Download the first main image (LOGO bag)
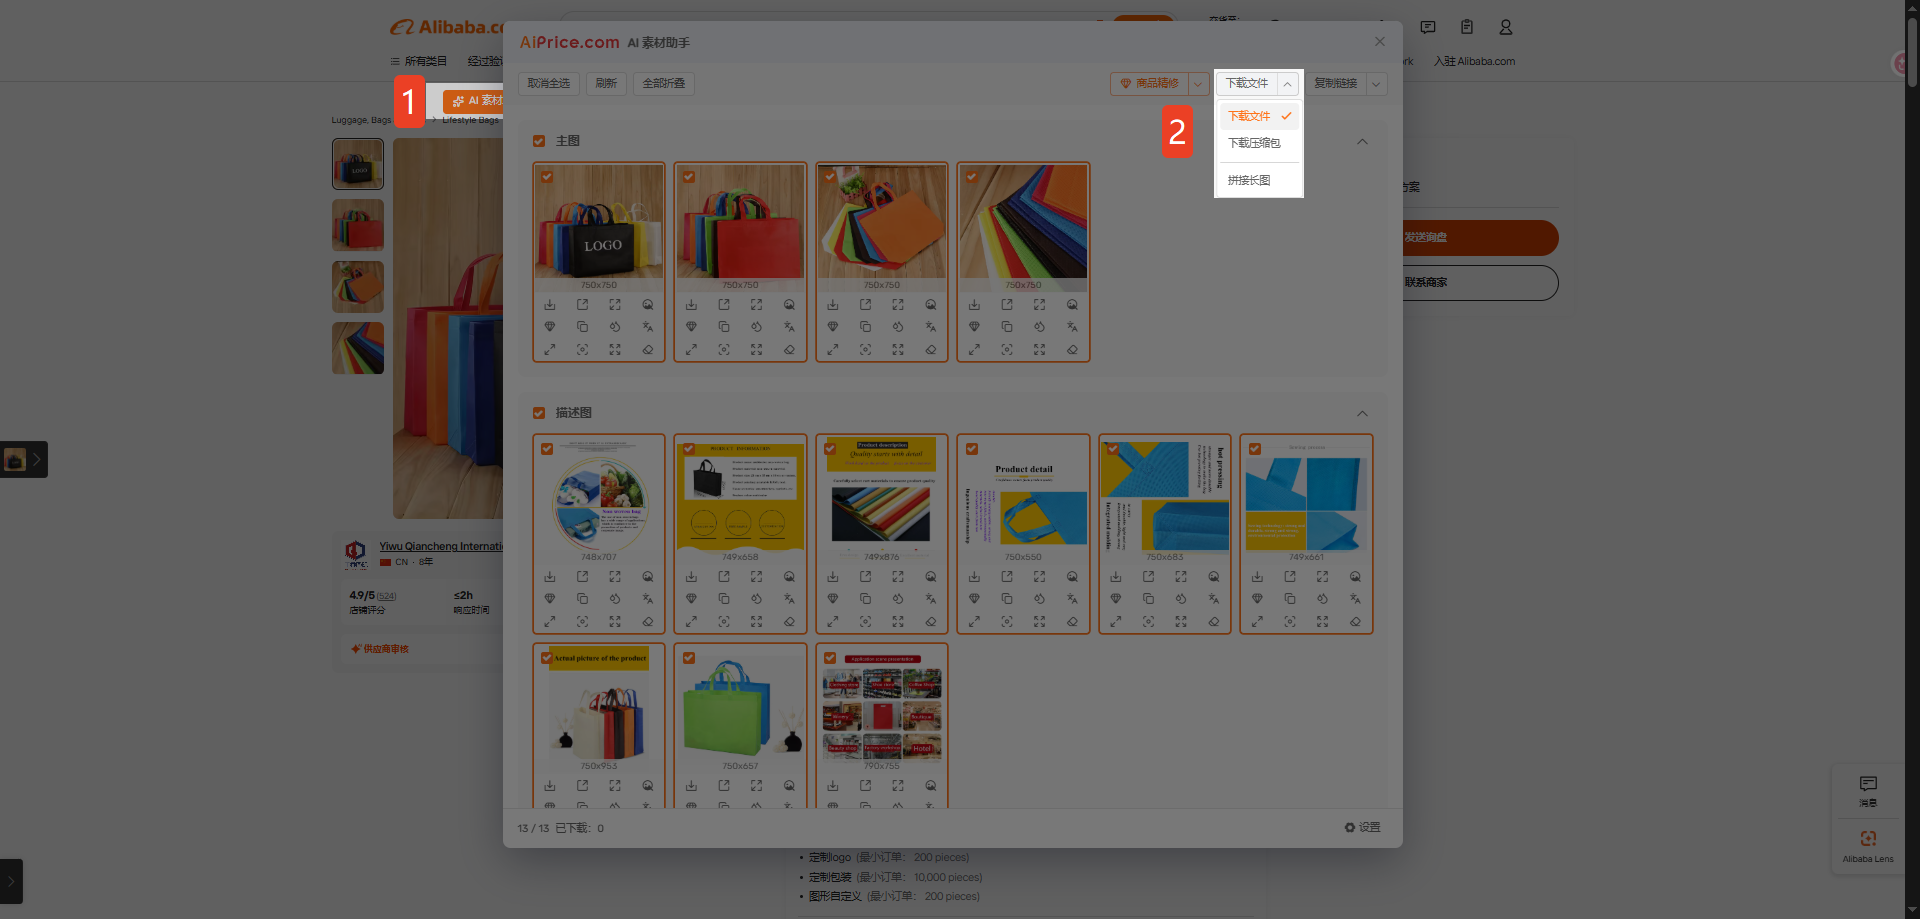 [550, 305]
